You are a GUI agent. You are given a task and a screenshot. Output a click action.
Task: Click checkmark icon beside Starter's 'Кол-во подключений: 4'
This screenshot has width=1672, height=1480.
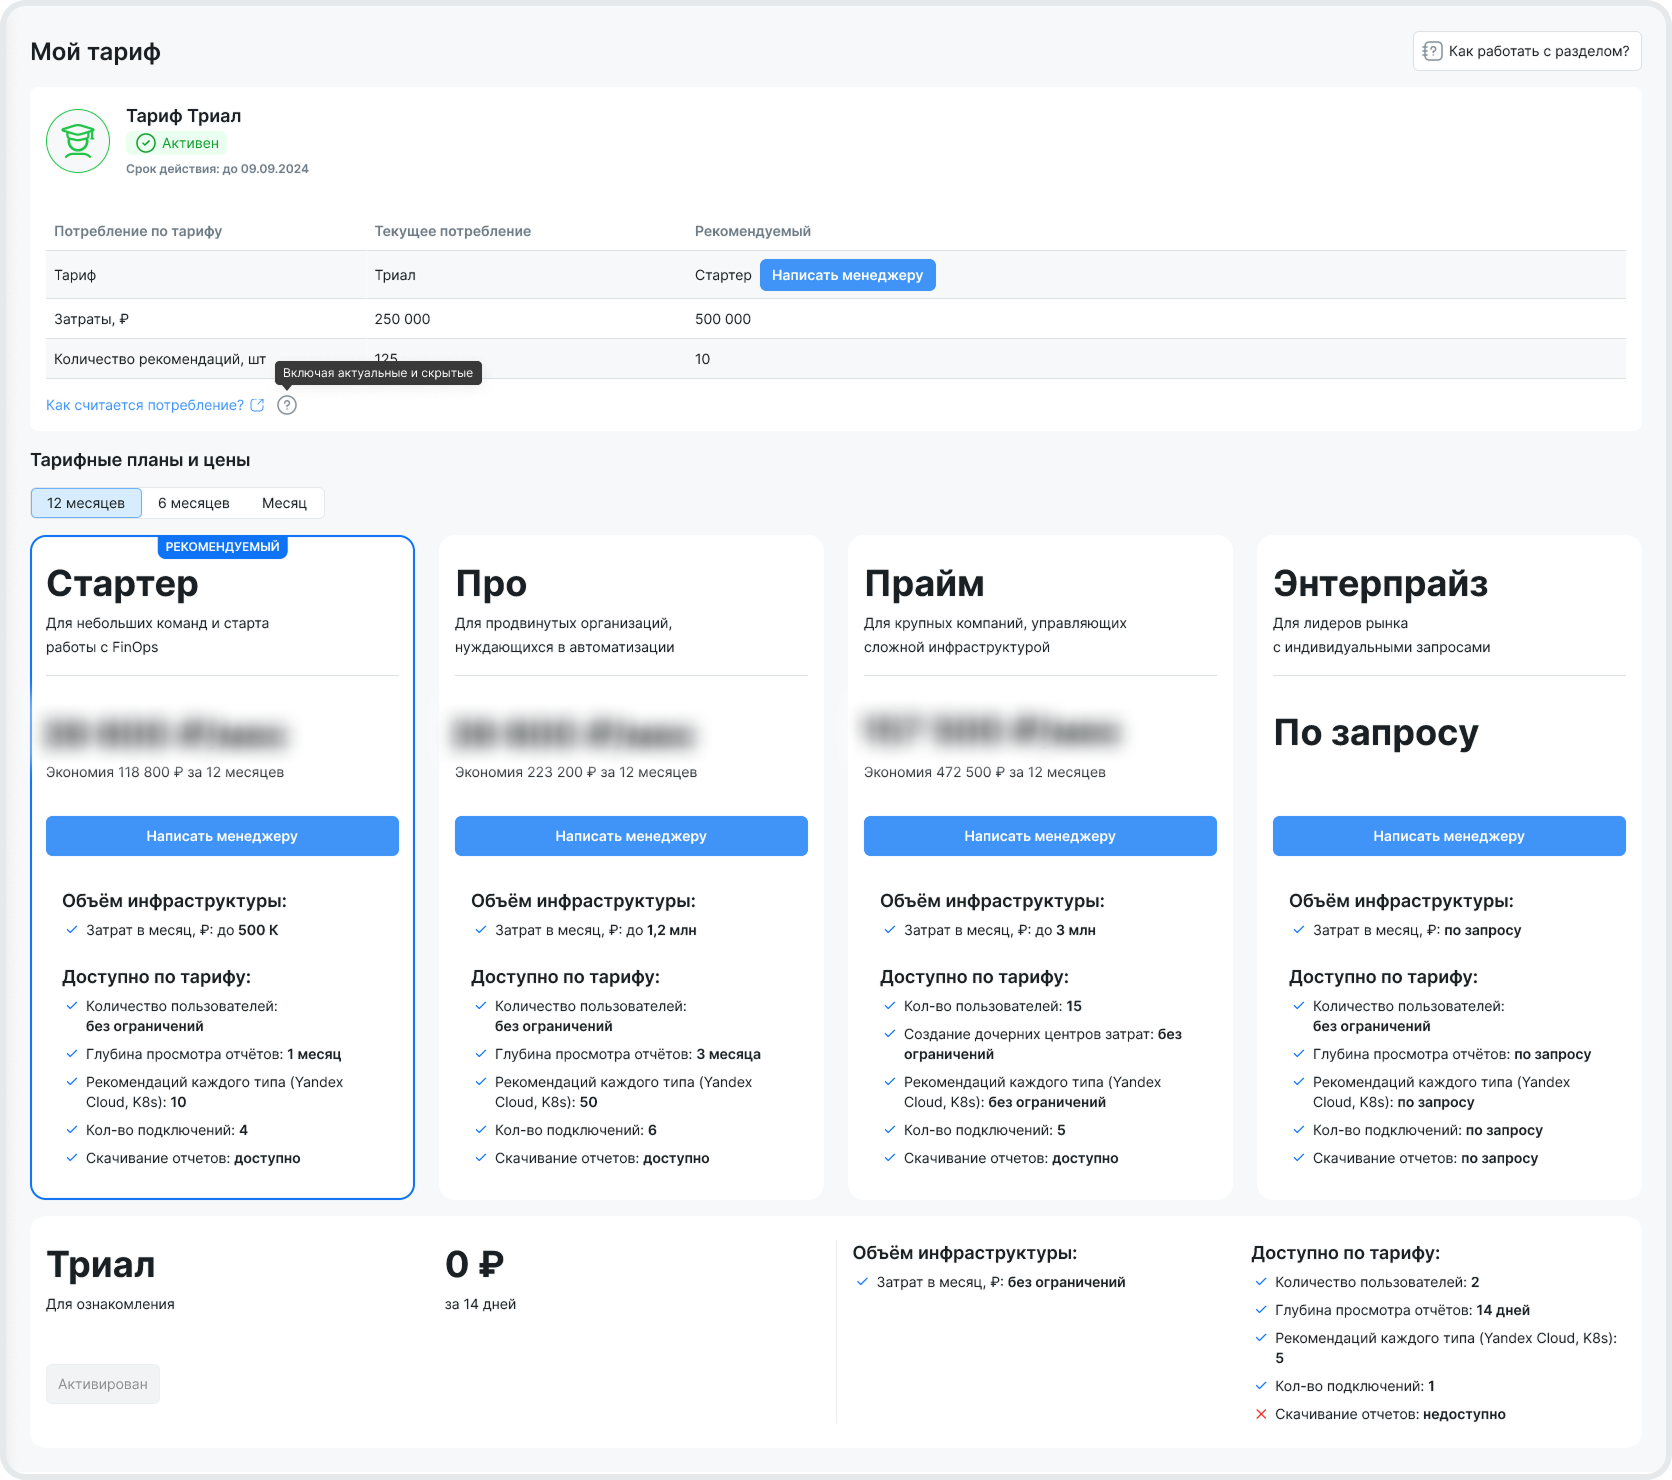(x=72, y=1130)
